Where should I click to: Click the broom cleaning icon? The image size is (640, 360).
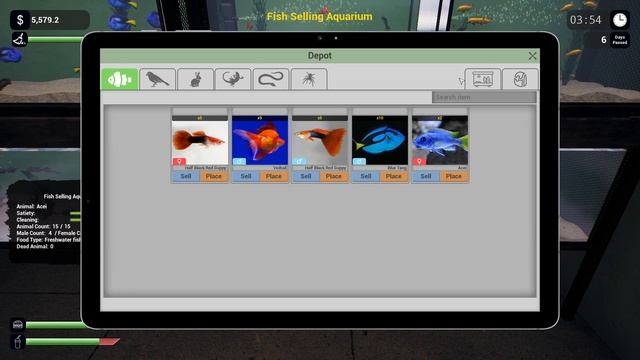point(19,40)
